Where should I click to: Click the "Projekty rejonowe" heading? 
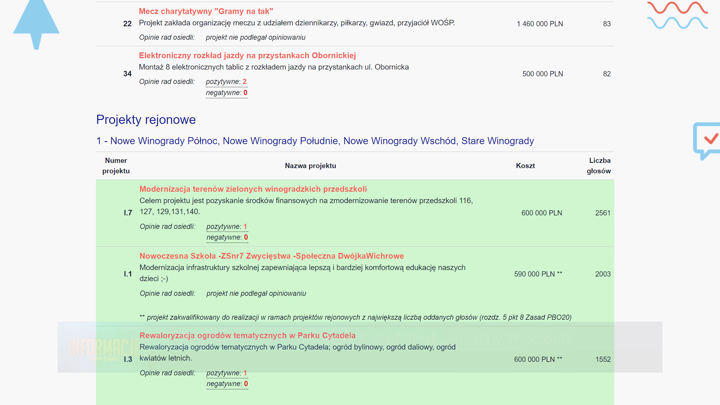click(x=146, y=120)
